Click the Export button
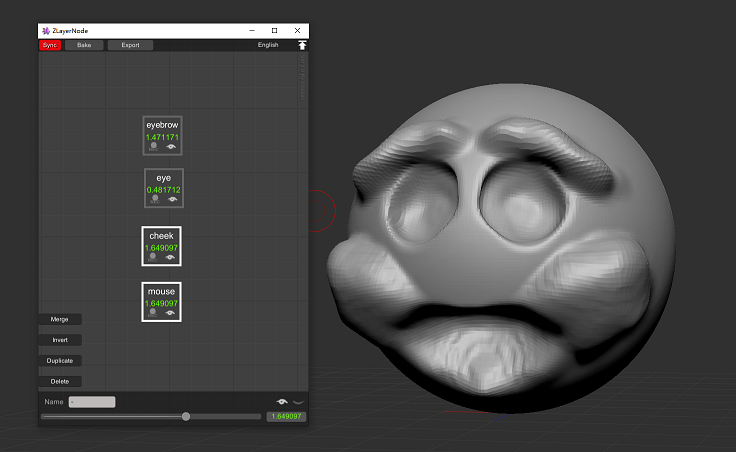This screenshot has height=452, width=736. click(130, 45)
